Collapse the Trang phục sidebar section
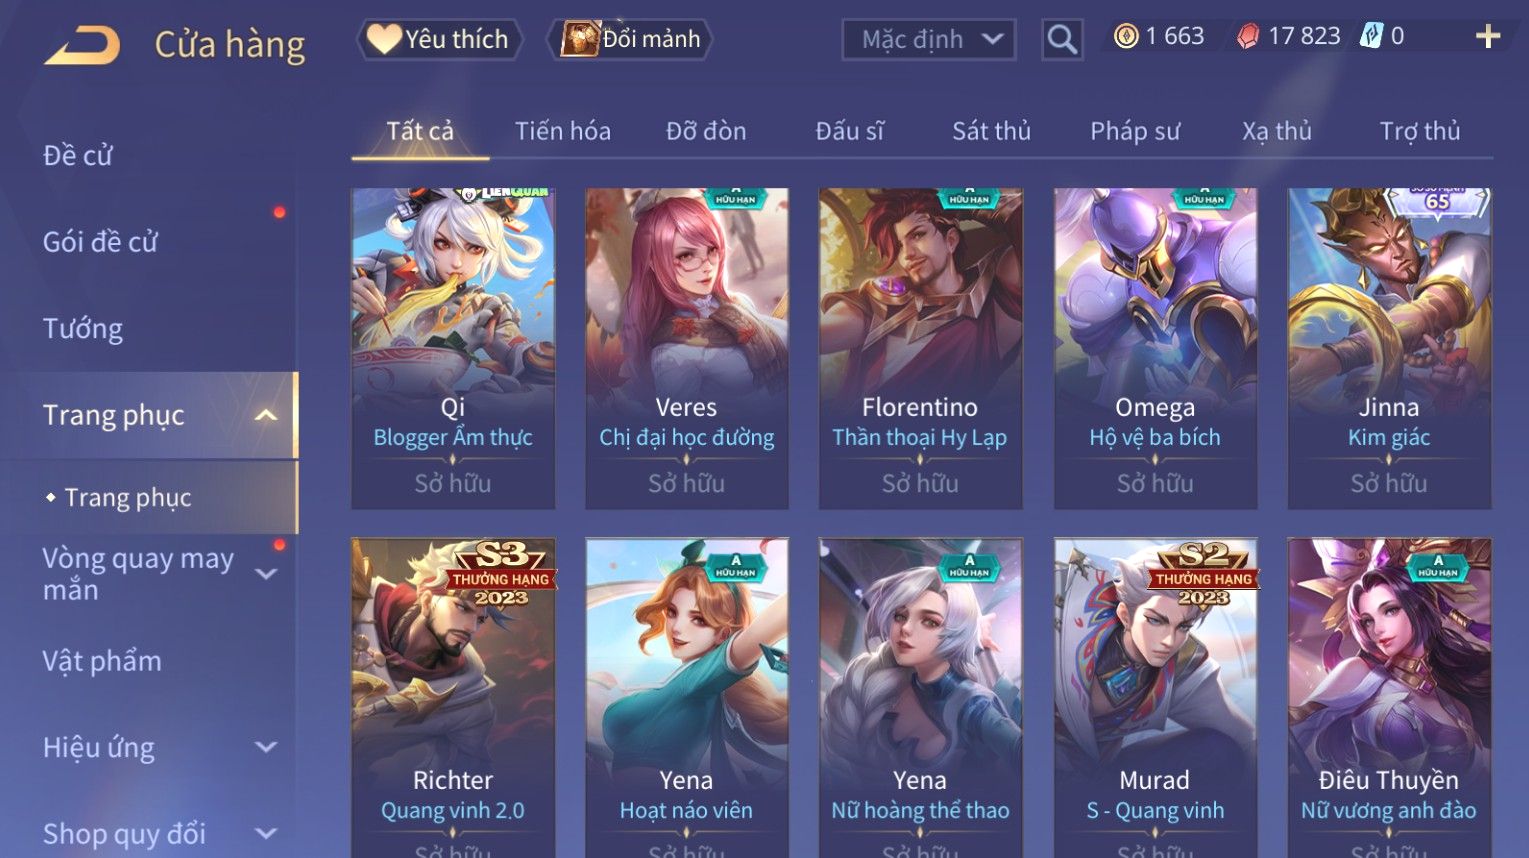The image size is (1529, 858). (x=265, y=415)
